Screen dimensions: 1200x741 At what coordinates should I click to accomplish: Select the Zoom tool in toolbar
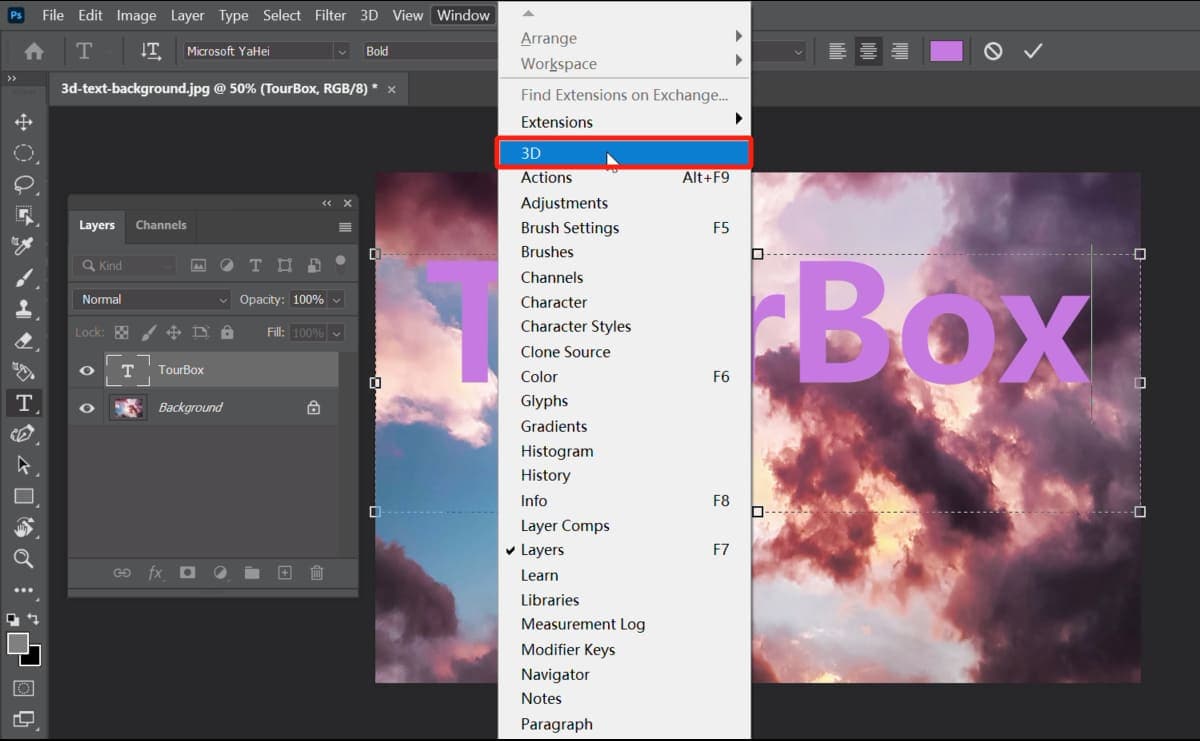pyautogui.click(x=23, y=558)
